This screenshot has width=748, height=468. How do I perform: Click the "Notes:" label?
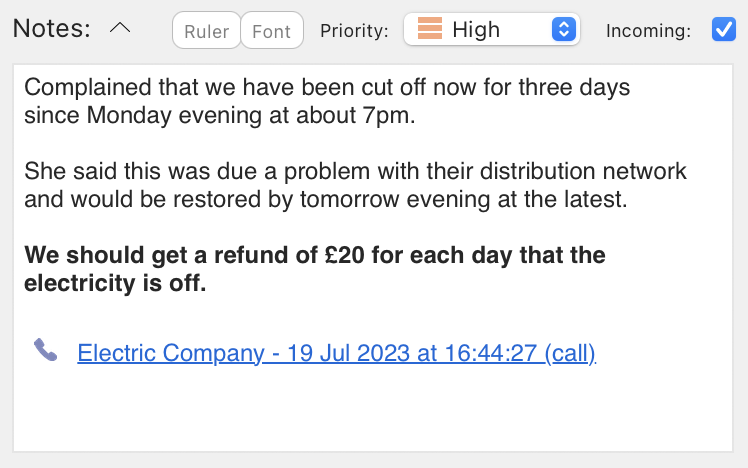[52, 30]
